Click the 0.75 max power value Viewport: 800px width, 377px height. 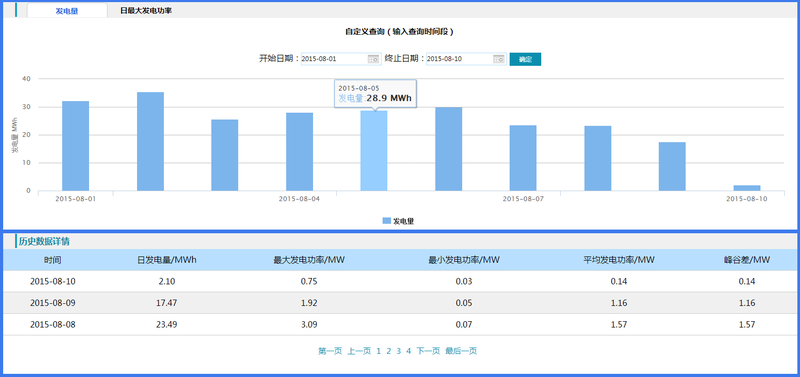click(x=309, y=281)
